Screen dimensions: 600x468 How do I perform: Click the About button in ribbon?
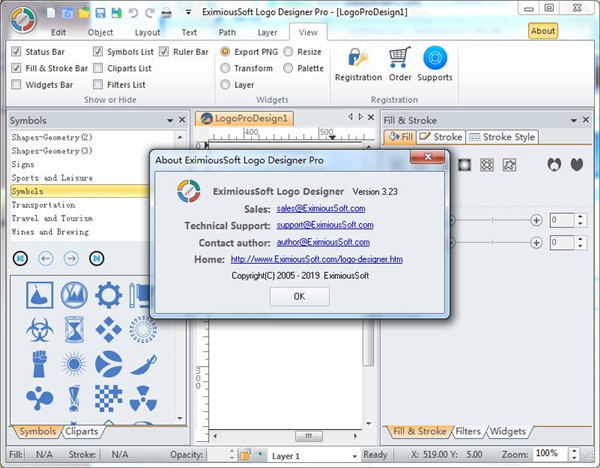pyautogui.click(x=543, y=31)
